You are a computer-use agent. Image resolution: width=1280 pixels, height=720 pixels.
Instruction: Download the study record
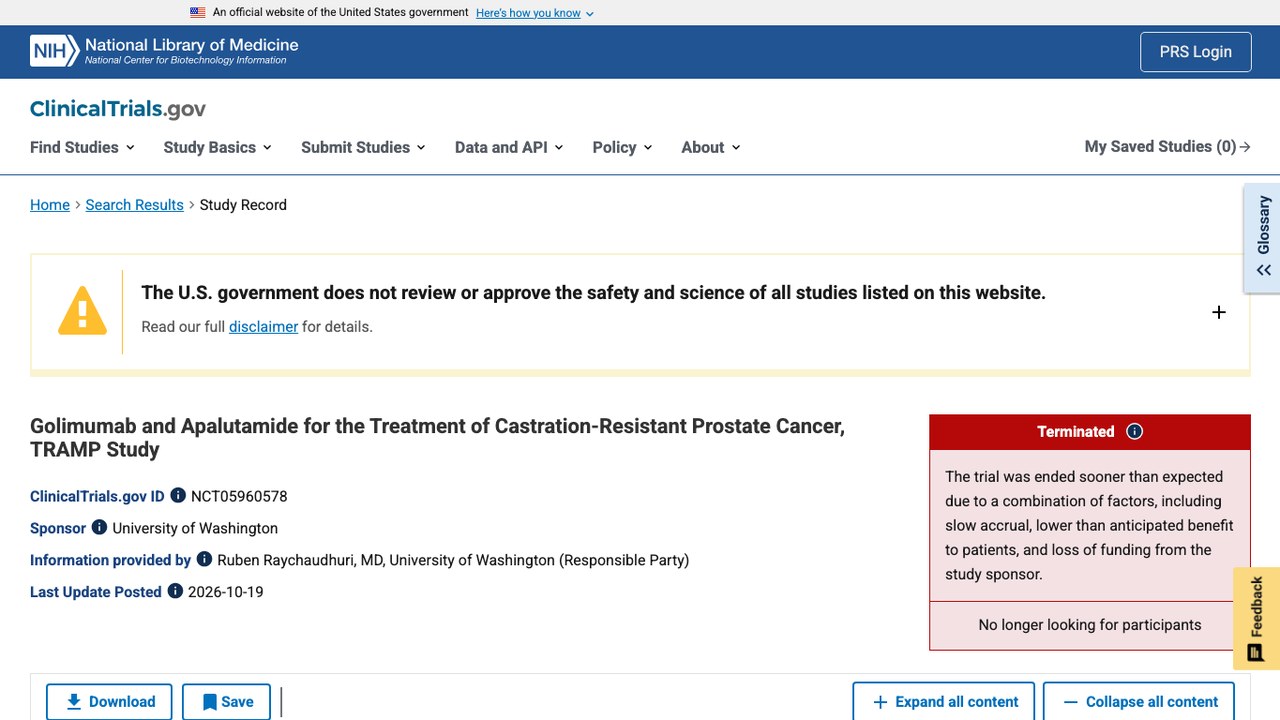pos(109,702)
